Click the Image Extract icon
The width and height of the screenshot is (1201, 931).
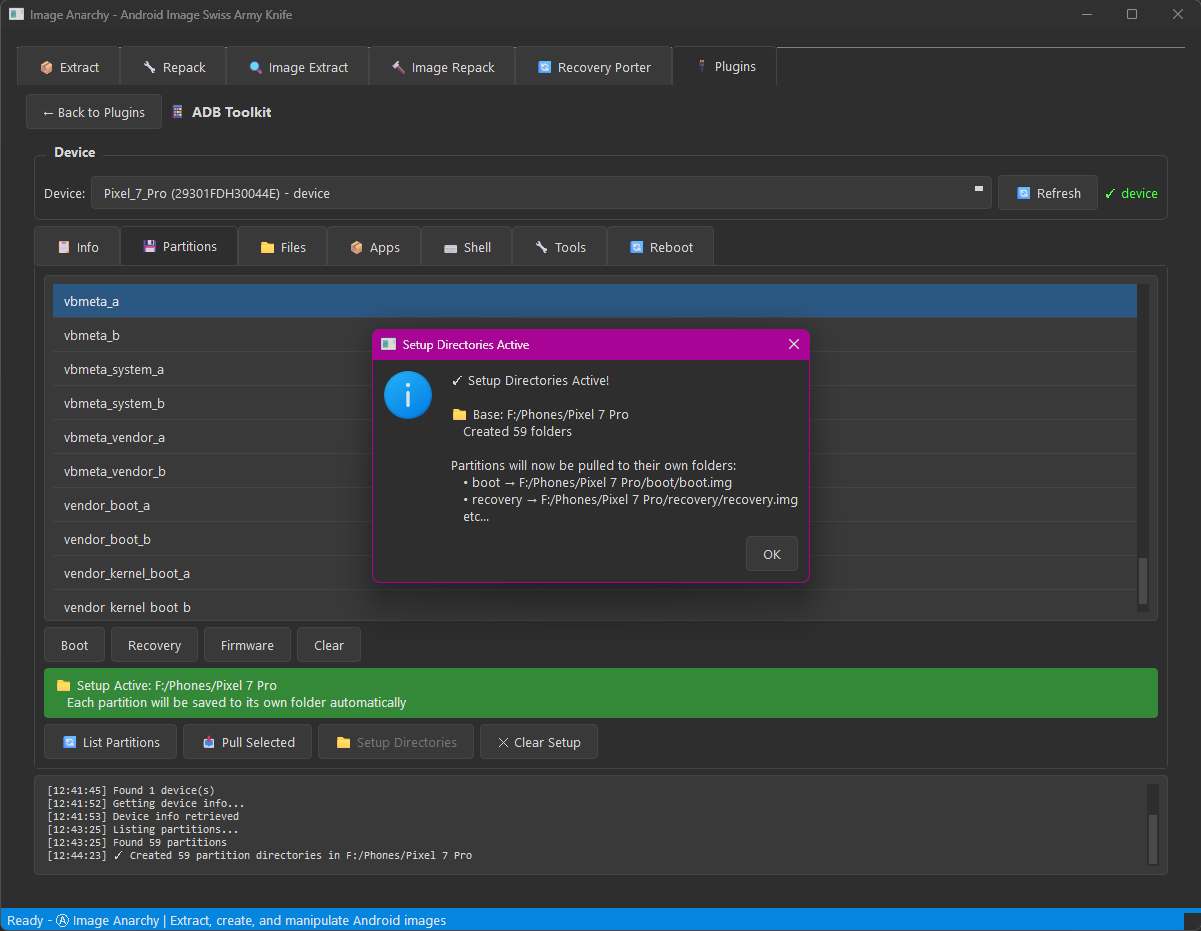click(256, 66)
